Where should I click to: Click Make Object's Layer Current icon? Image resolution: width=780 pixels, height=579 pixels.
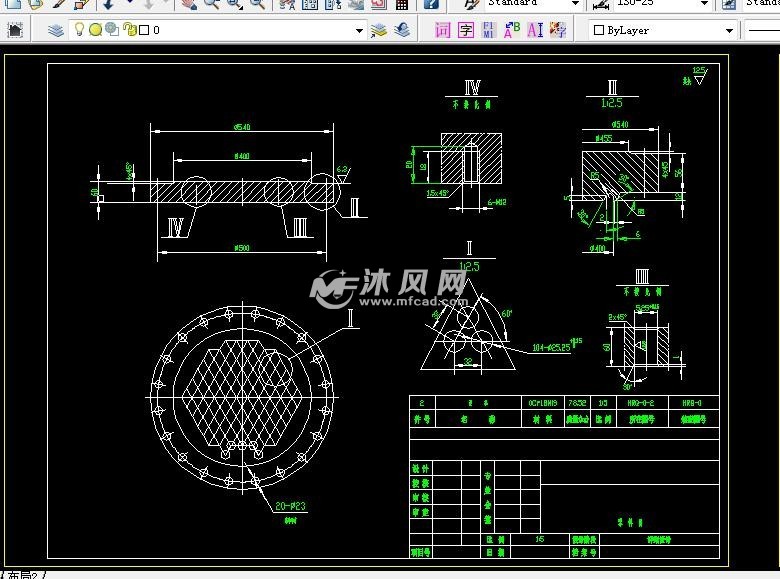coord(379,30)
